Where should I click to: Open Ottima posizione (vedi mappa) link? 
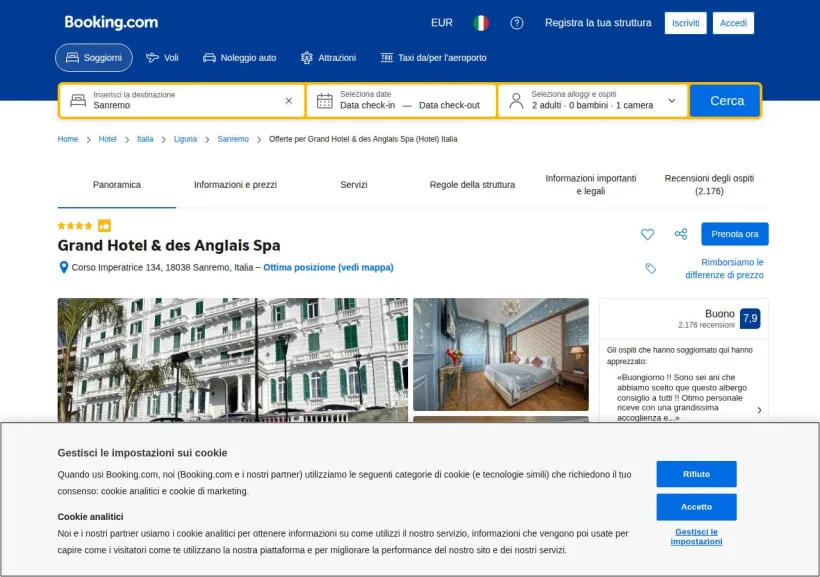[x=328, y=267]
